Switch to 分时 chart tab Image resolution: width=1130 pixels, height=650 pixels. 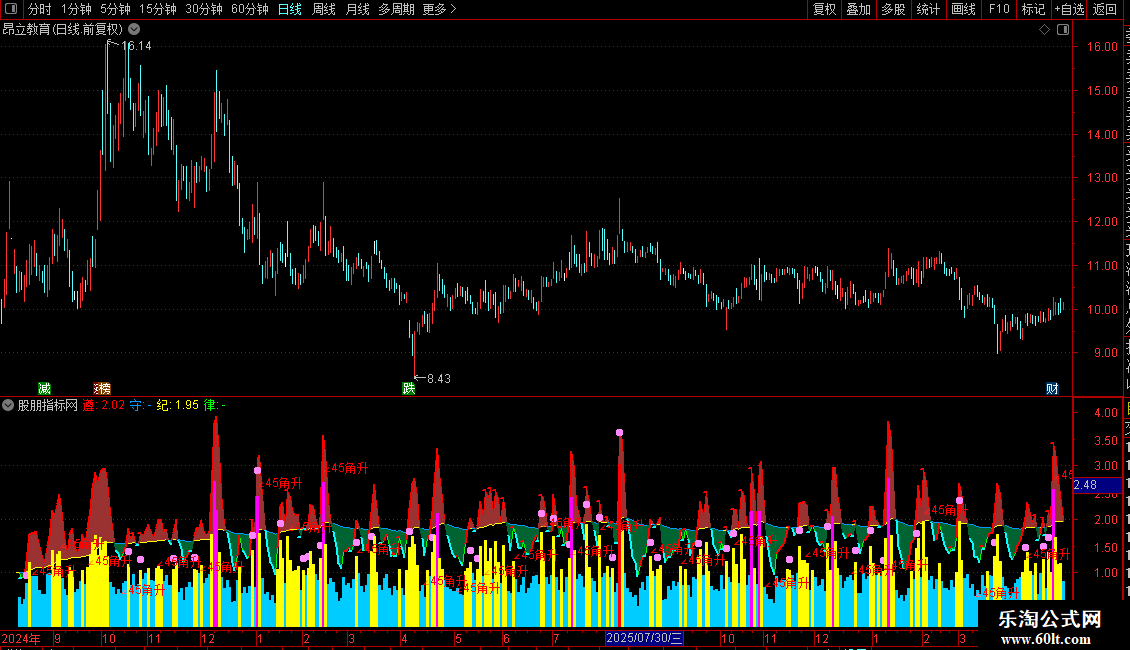[x=40, y=9]
